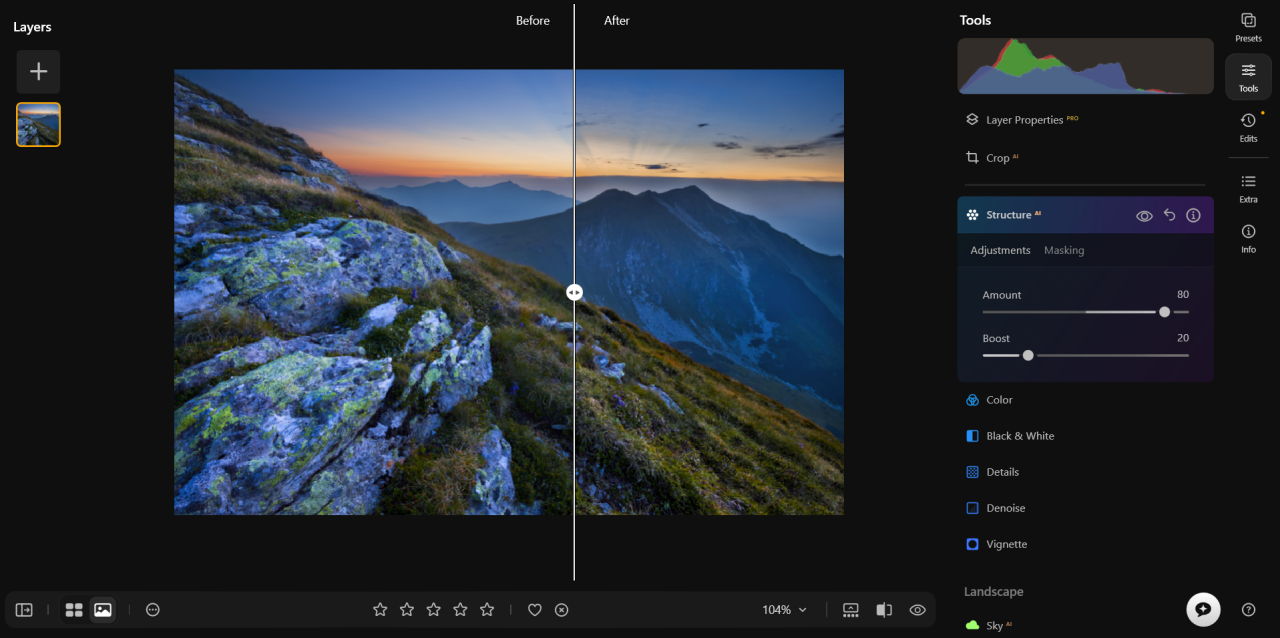Expand the Denoise tool
The image size is (1280, 638).
(x=1085, y=508)
